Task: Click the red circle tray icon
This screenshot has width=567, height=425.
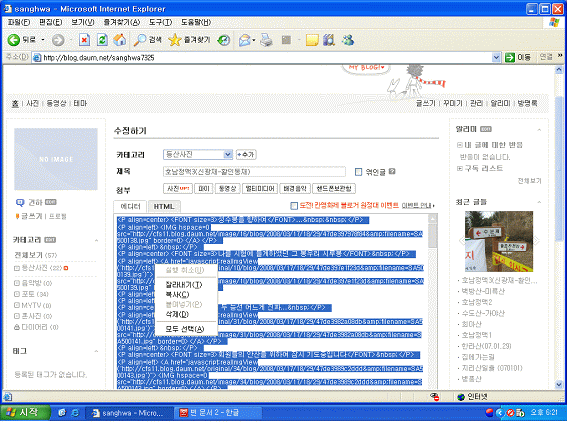Action: [x=489, y=412]
